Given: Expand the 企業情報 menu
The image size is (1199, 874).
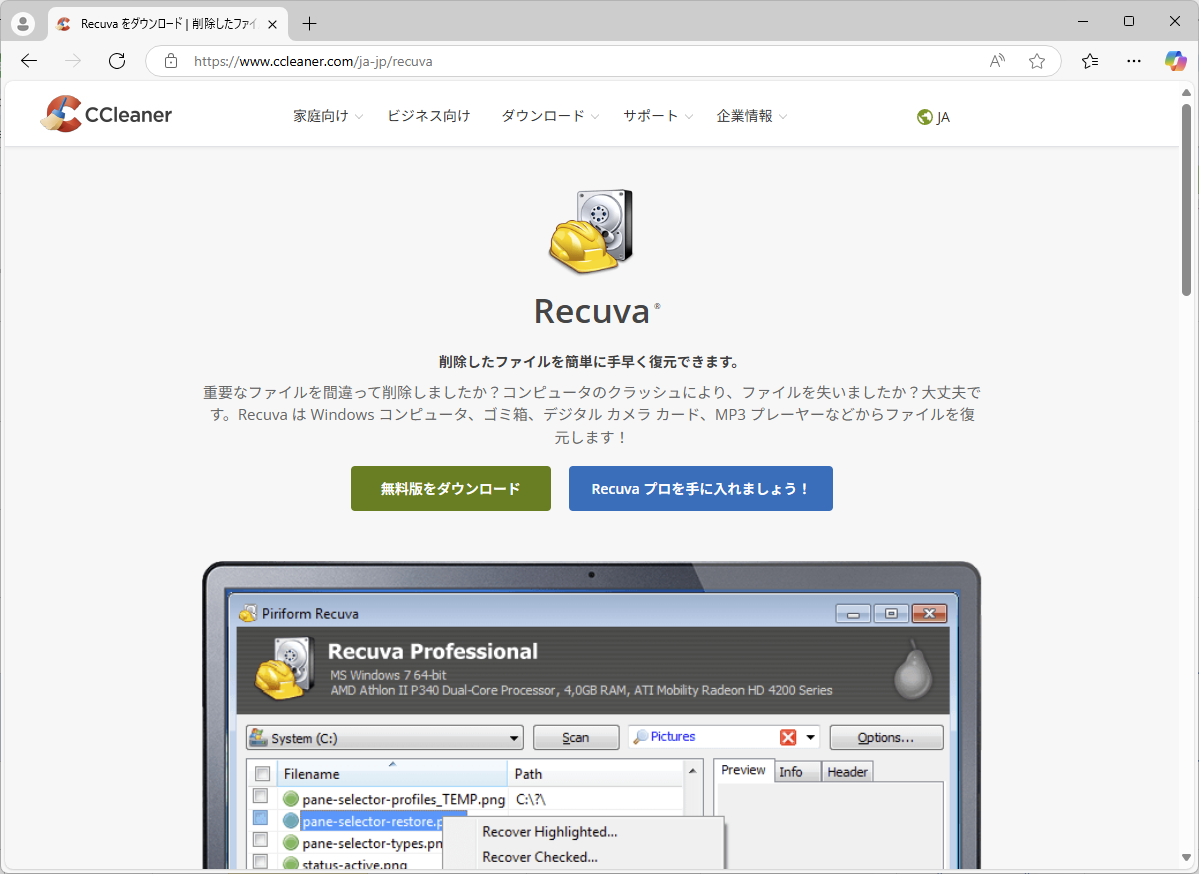Looking at the screenshot, I should click(752, 116).
